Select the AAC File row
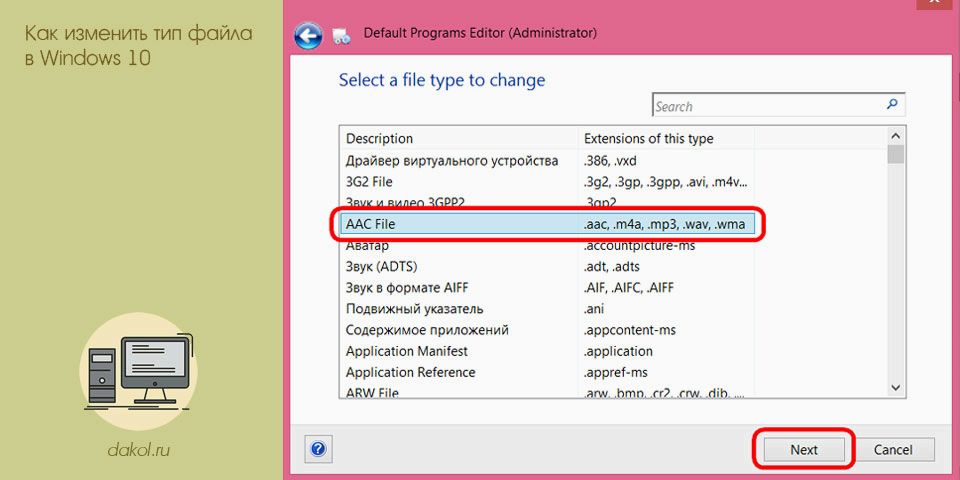Screen dimensions: 960x480 [x=547, y=224]
